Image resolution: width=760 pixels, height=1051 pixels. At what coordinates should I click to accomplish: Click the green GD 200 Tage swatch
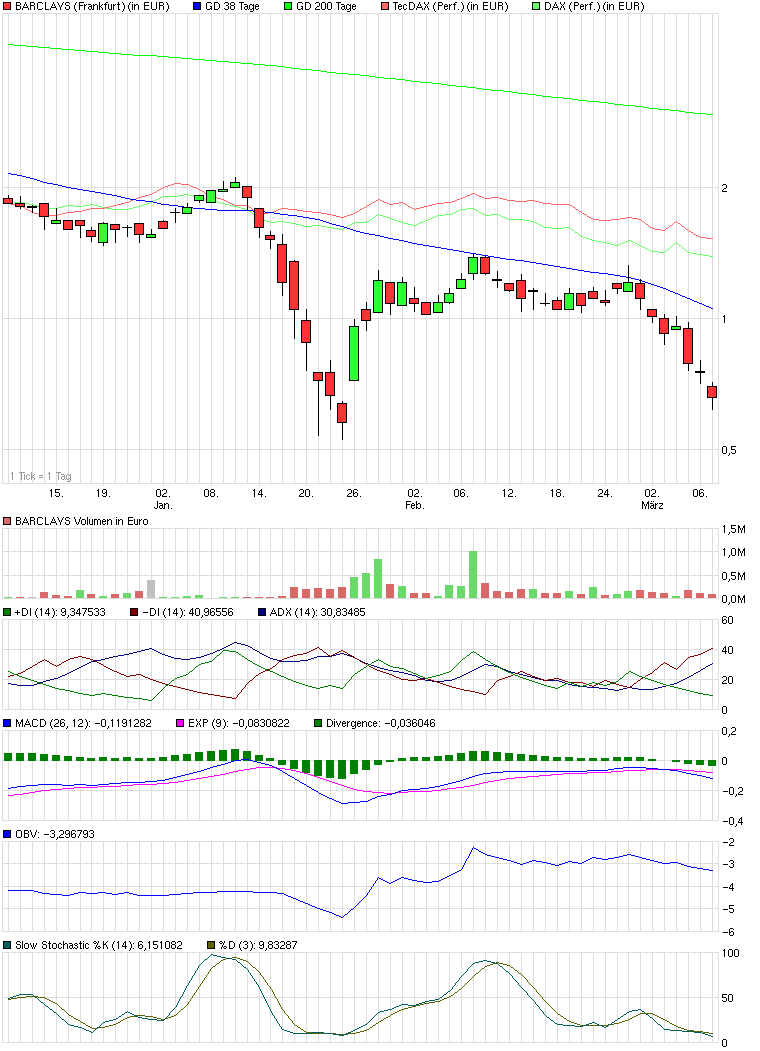point(288,7)
